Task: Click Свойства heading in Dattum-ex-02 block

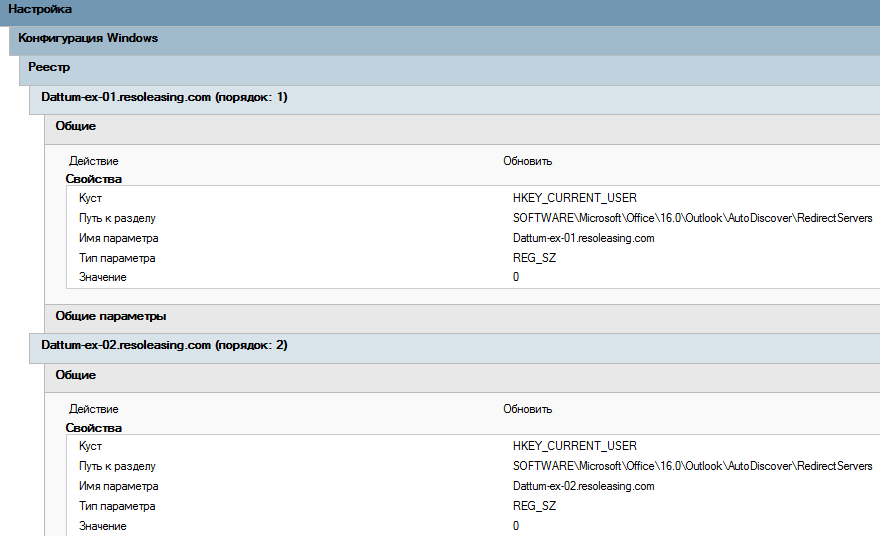Action: click(x=94, y=428)
